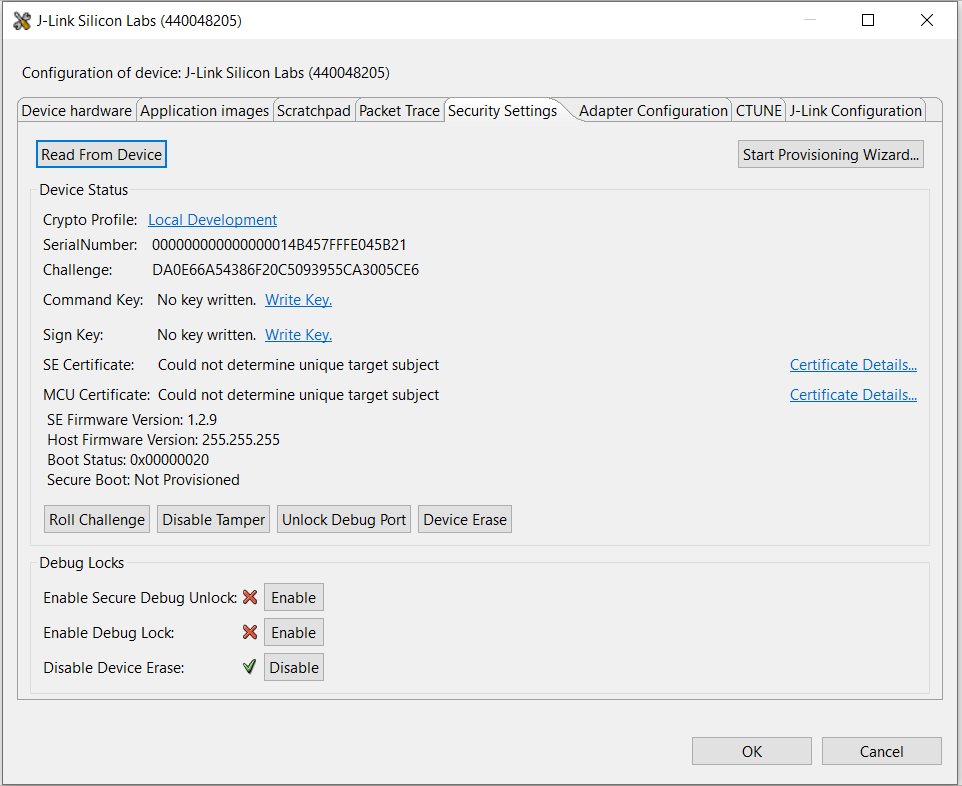Disable the Device Erase protection setting
Viewport: 962px width, 786px height.
click(x=293, y=667)
